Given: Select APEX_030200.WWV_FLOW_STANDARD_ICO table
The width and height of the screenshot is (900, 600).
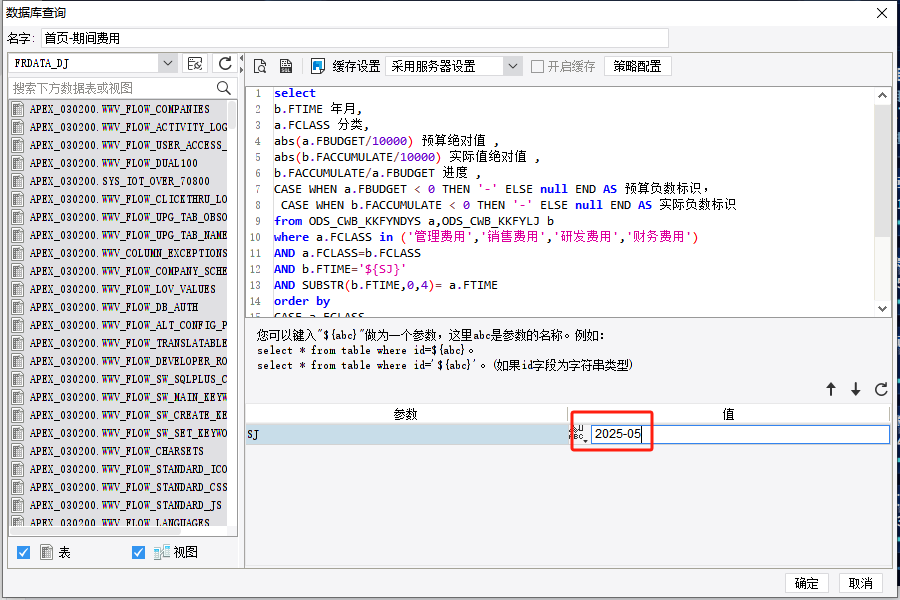Looking at the screenshot, I should 129,469.
